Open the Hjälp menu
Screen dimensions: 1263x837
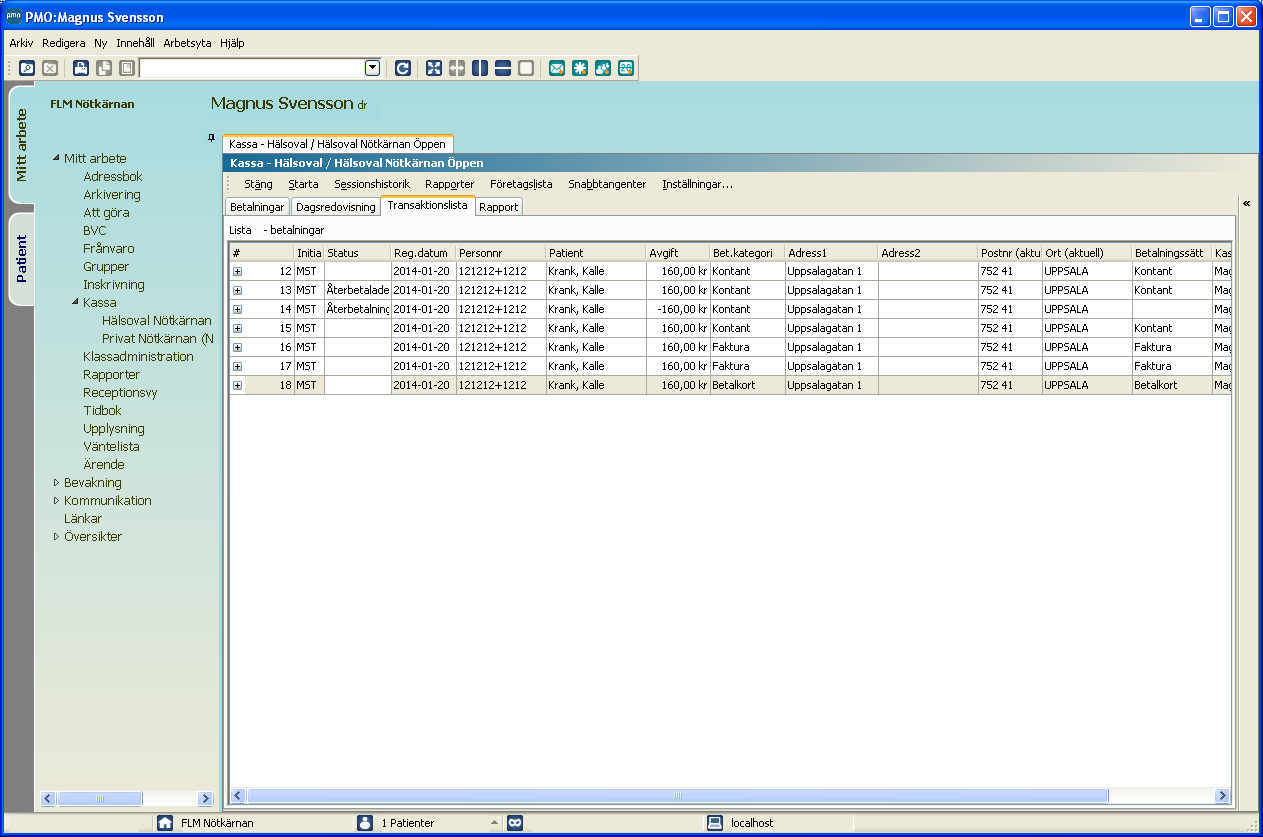(x=232, y=43)
